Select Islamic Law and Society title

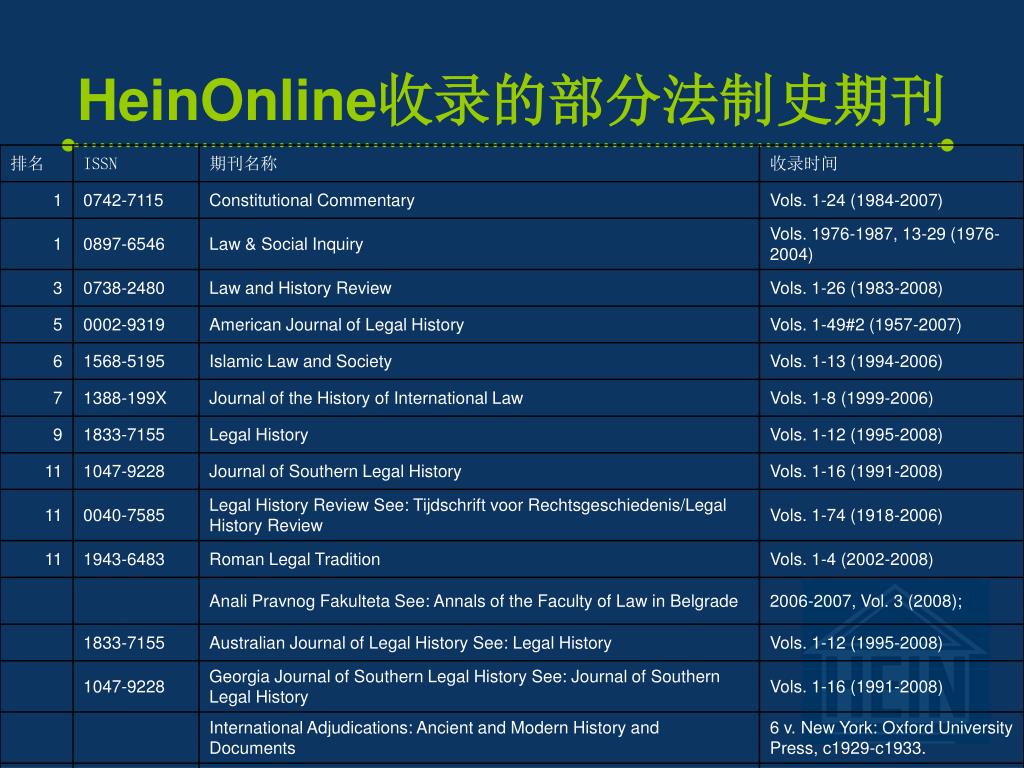coord(300,361)
